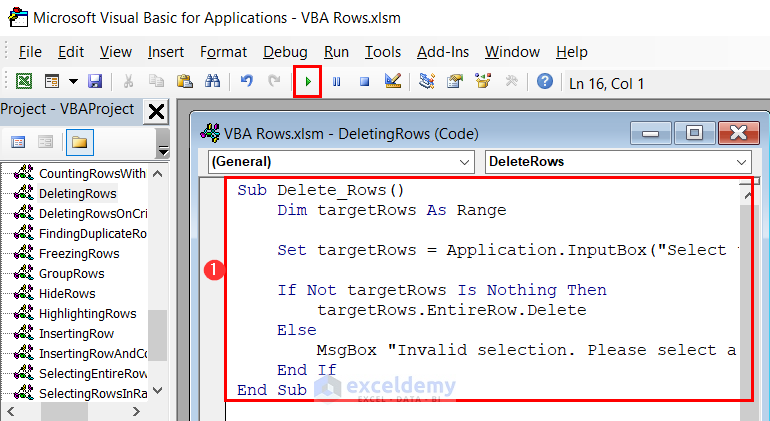Open the View menu

tap(116, 52)
